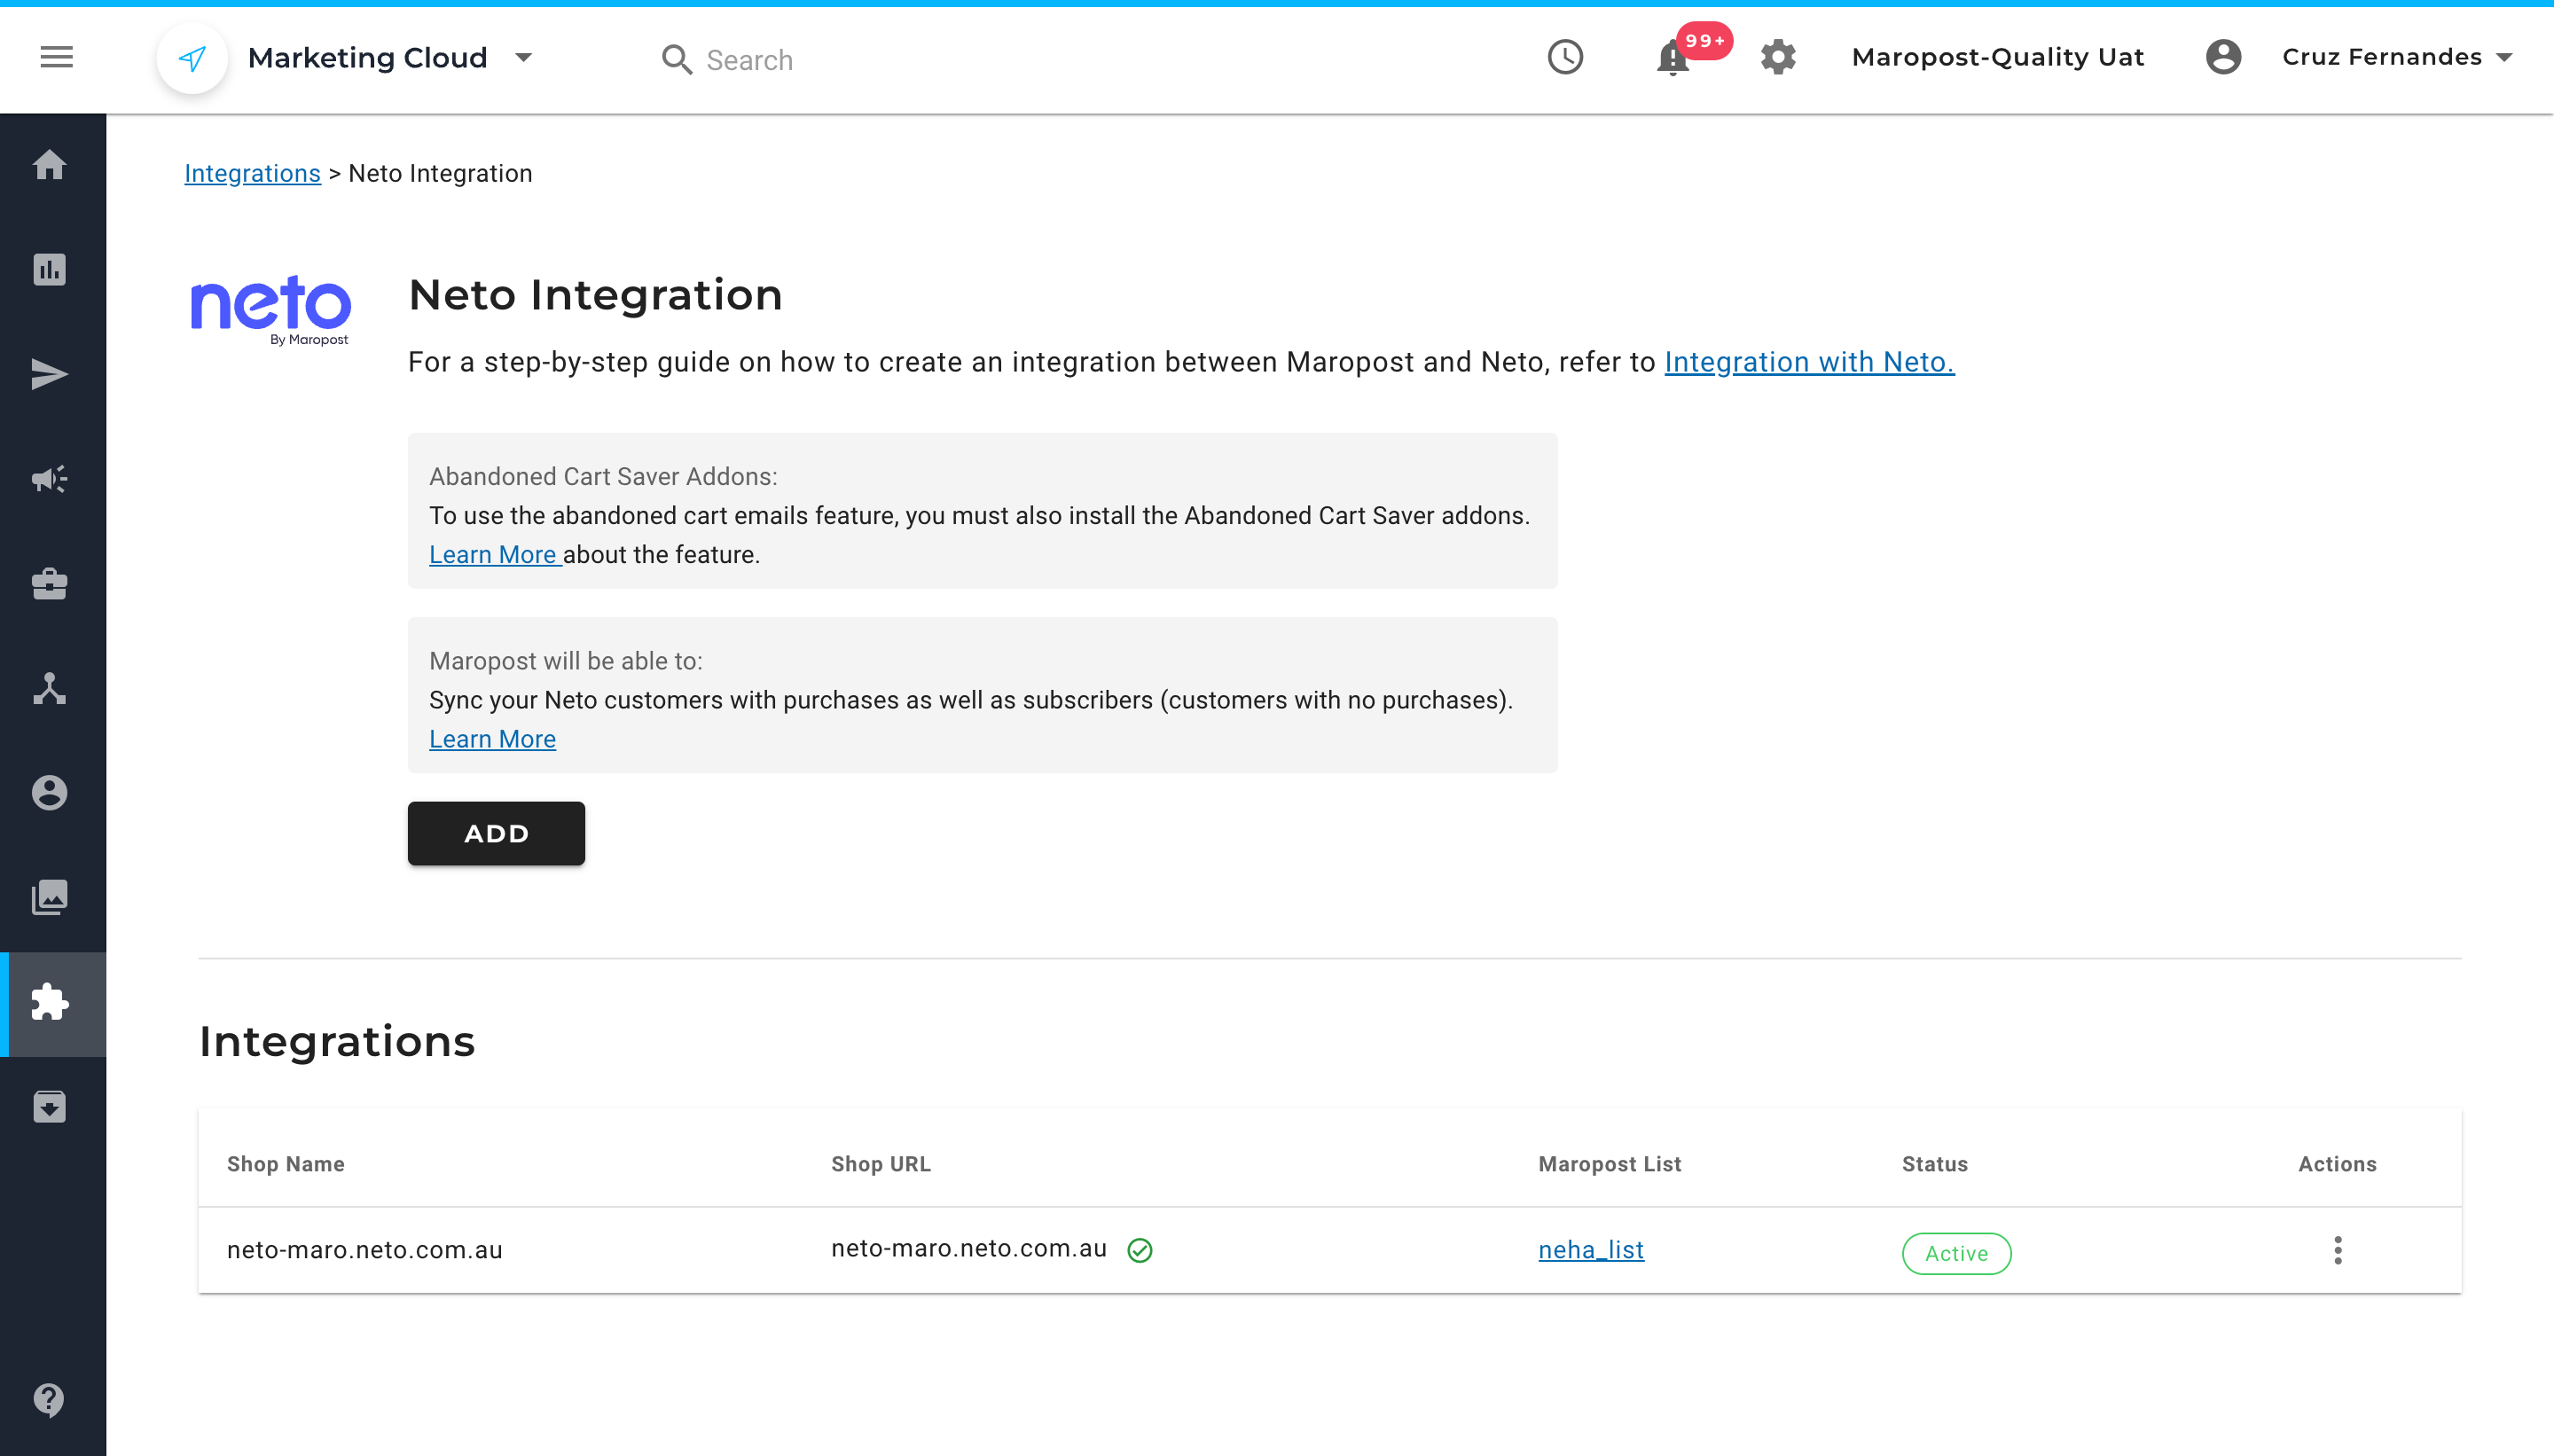Click the Home sidebar icon

(49, 165)
